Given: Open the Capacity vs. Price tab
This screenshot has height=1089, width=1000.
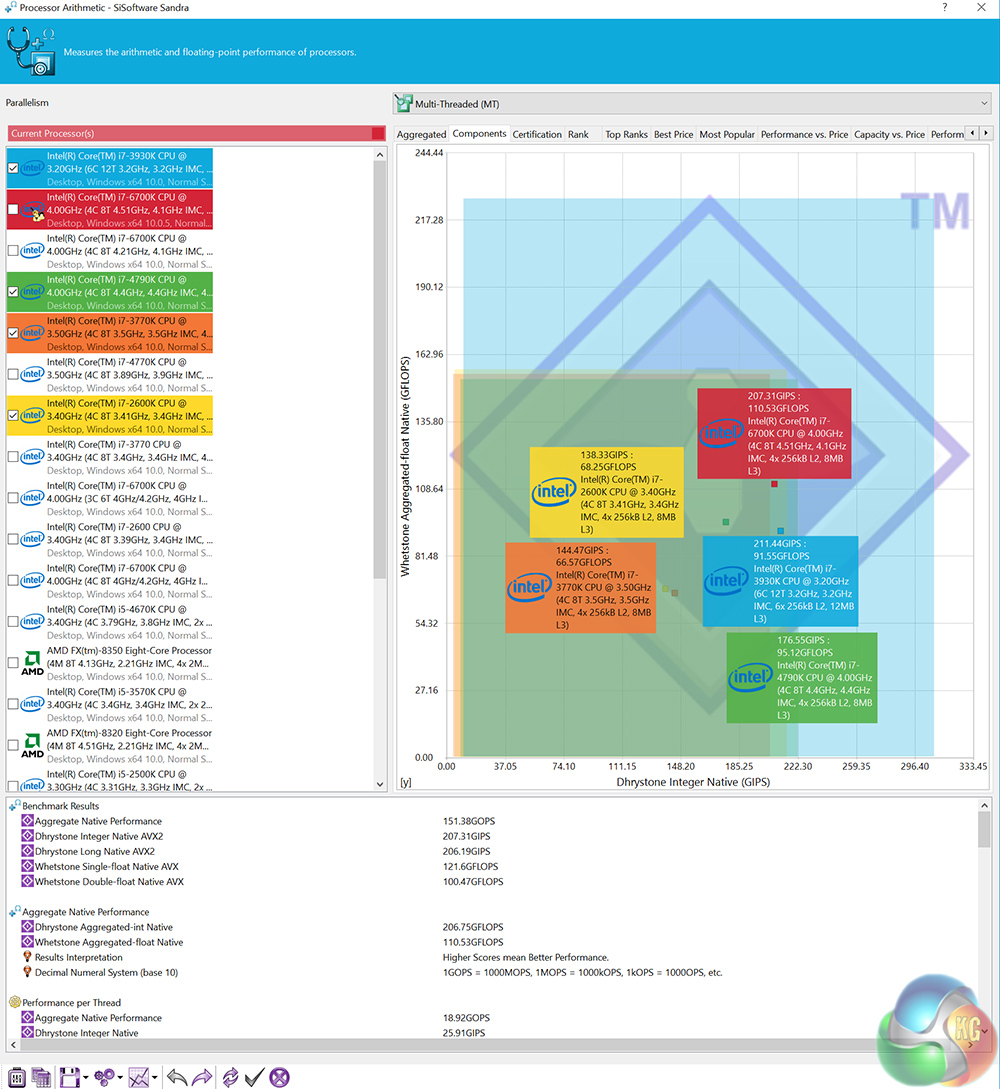Looking at the screenshot, I should 890,134.
